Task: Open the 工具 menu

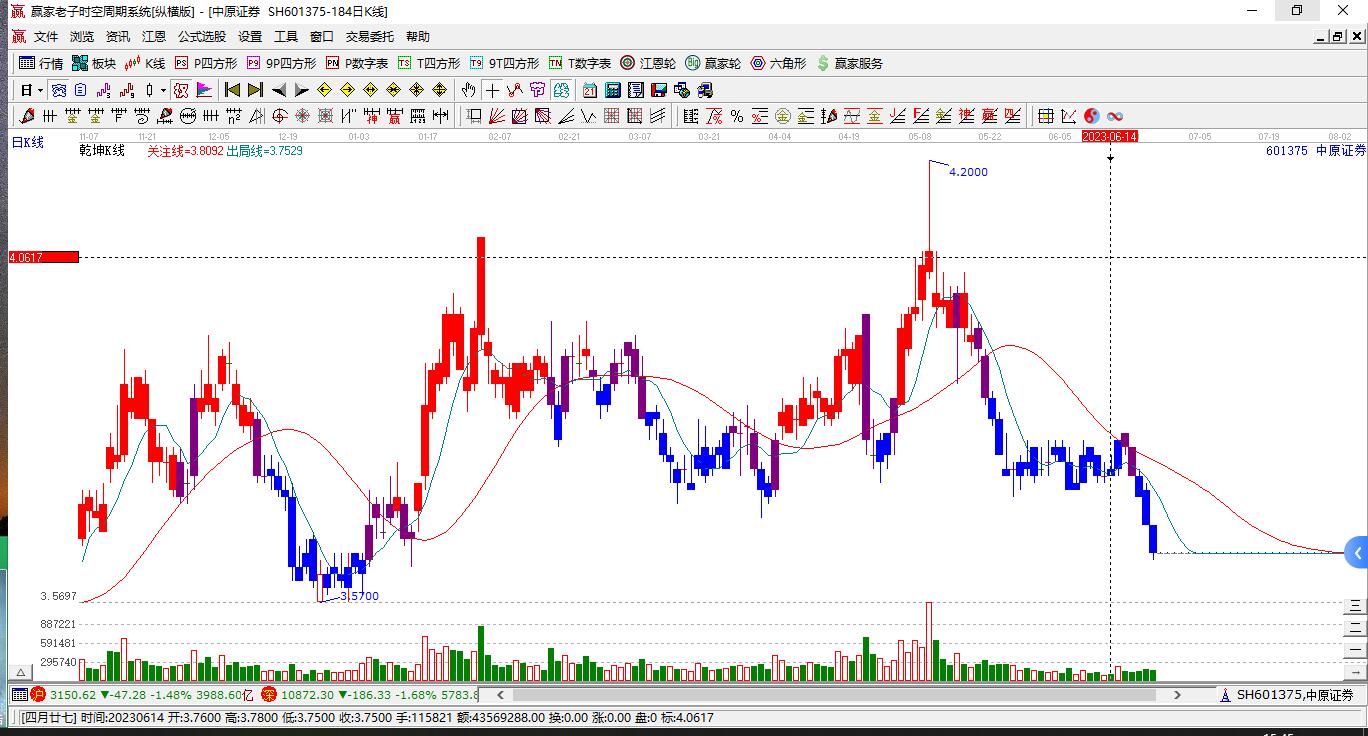Action: coord(286,37)
